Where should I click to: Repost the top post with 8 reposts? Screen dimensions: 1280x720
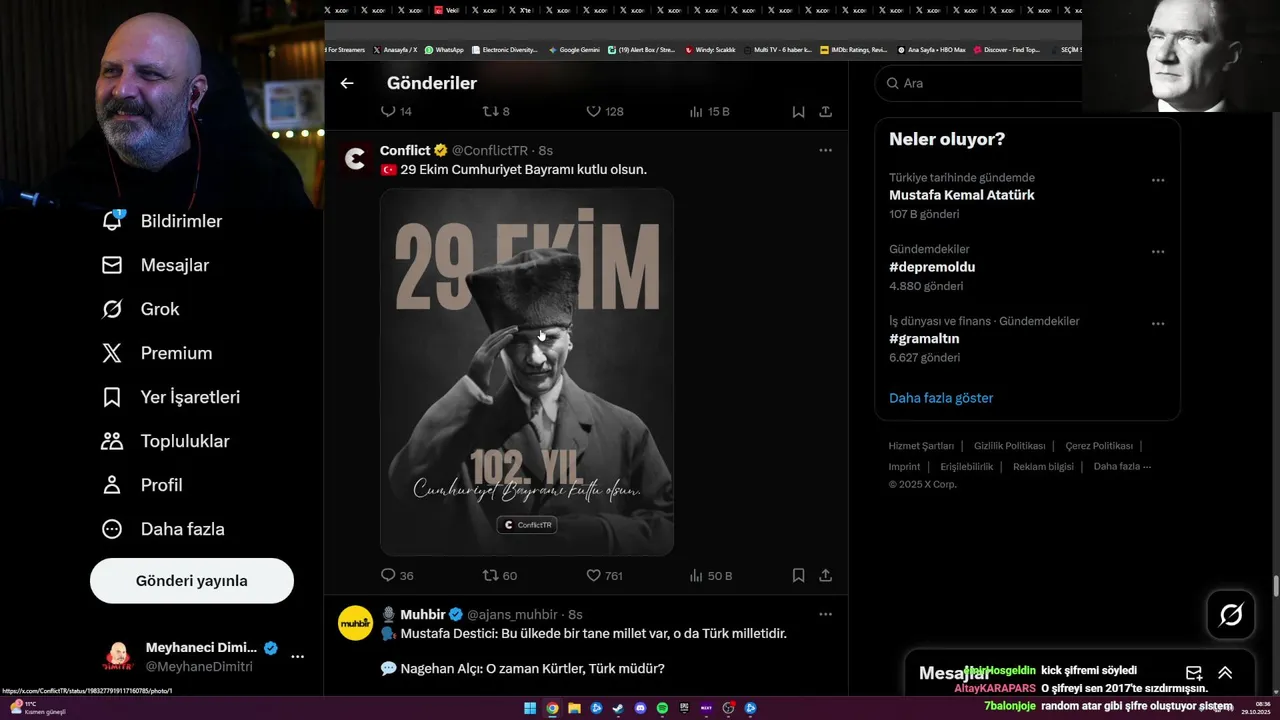[497, 111]
